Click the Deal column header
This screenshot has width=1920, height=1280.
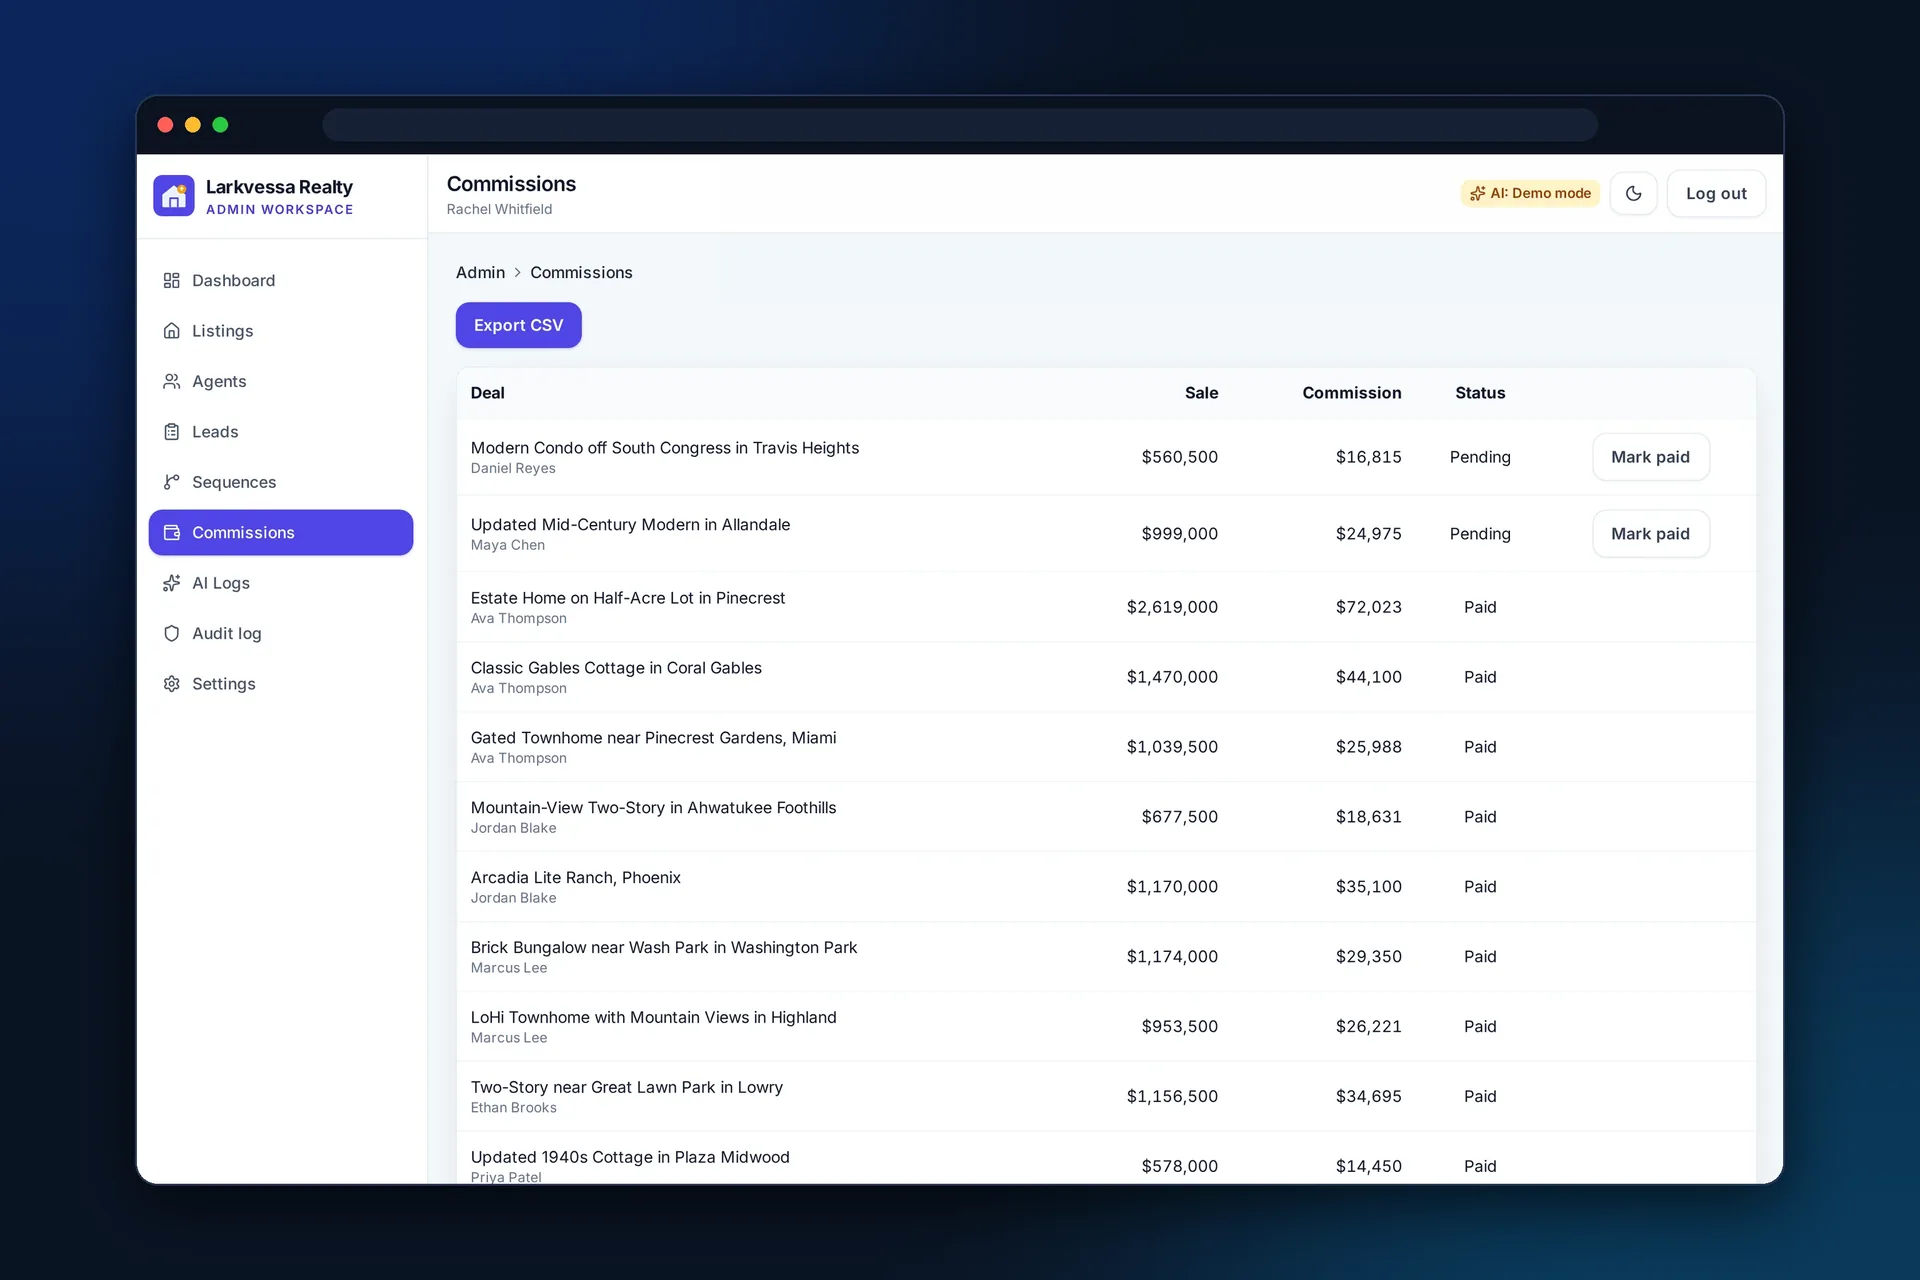pos(487,393)
